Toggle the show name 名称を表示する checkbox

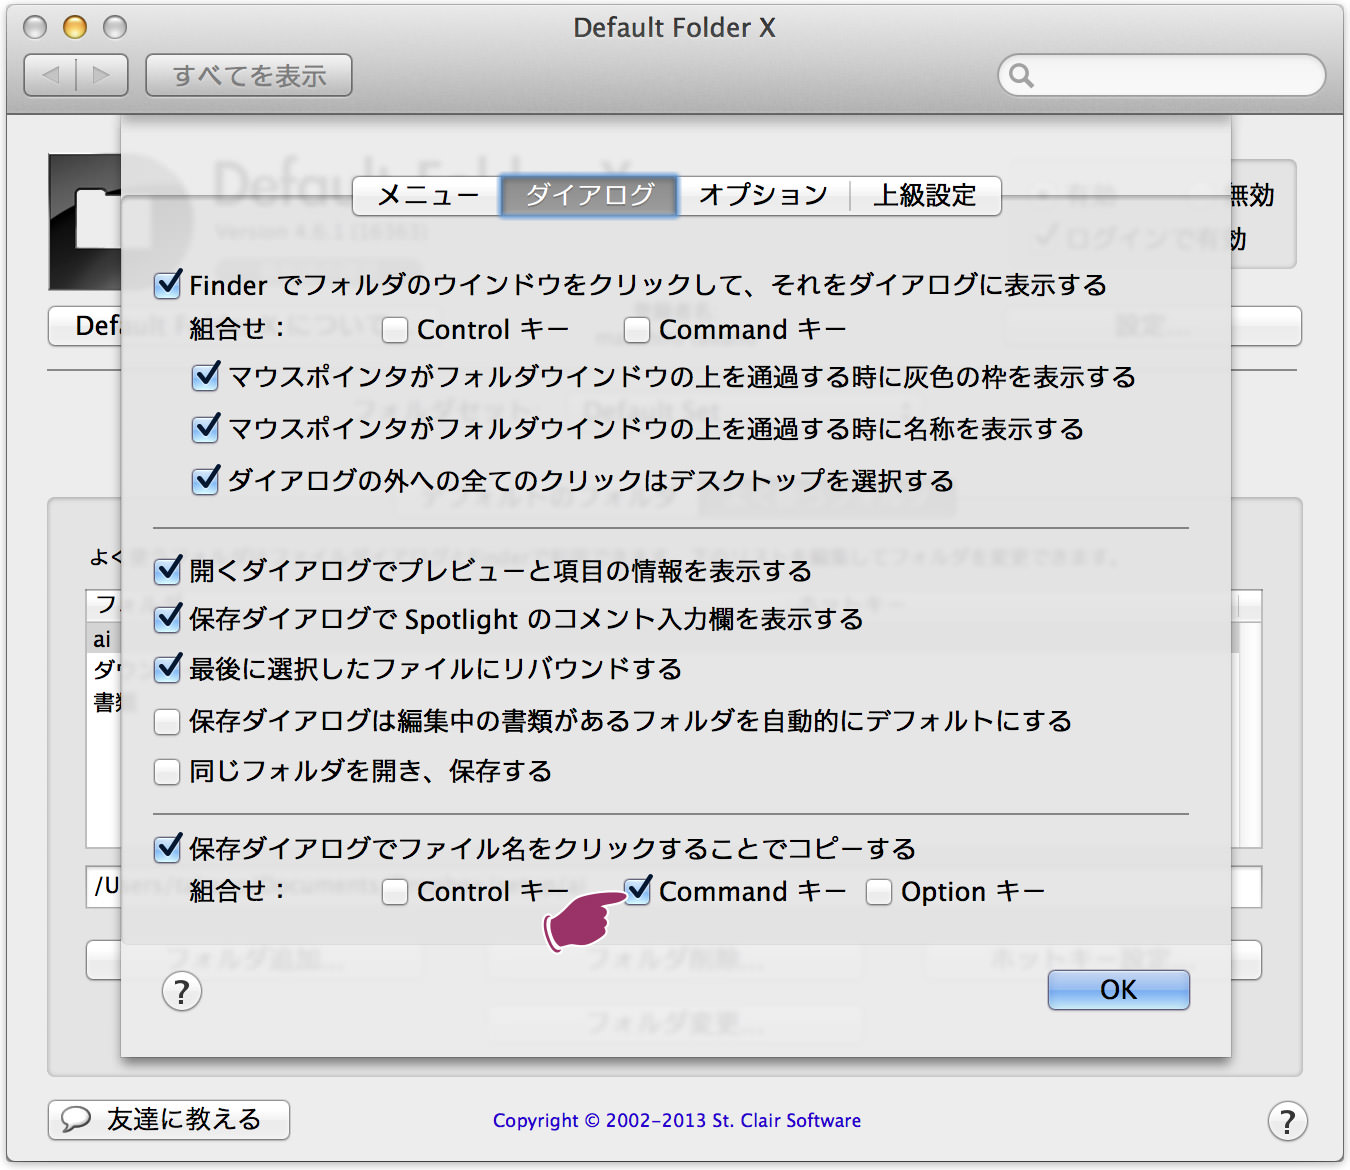206,429
